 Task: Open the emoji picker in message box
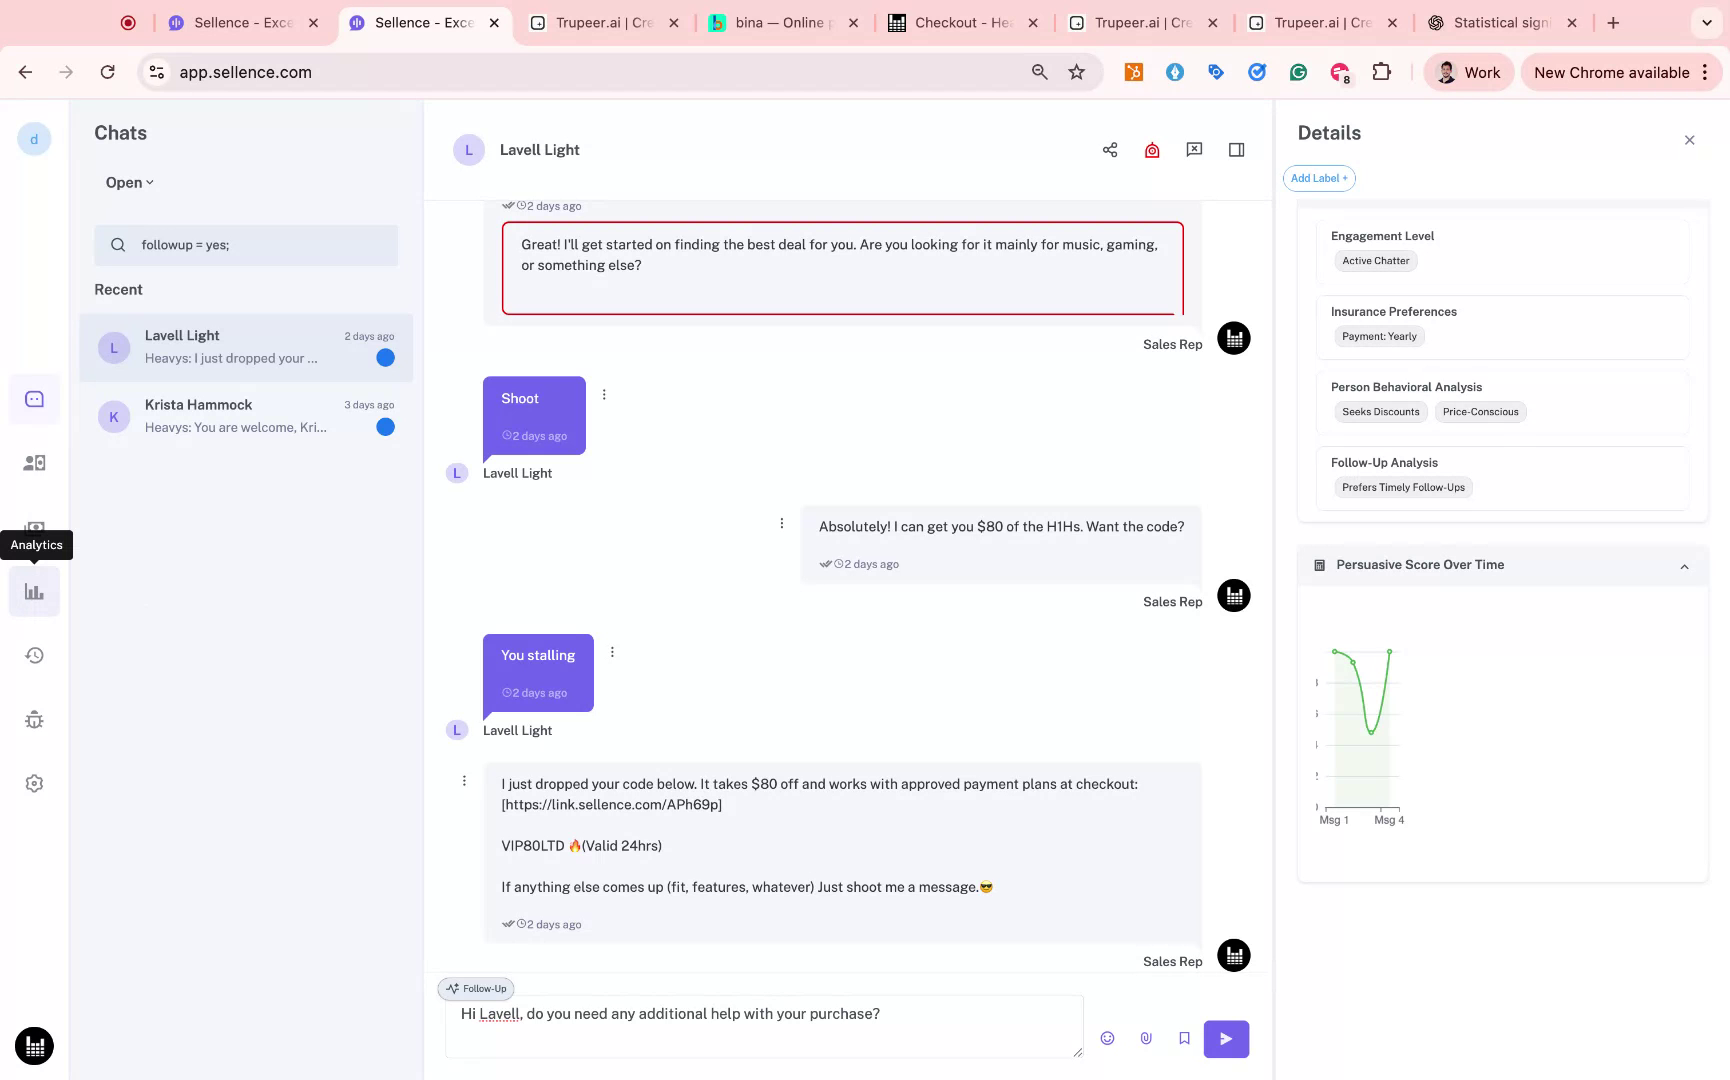coord(1107,1038)
